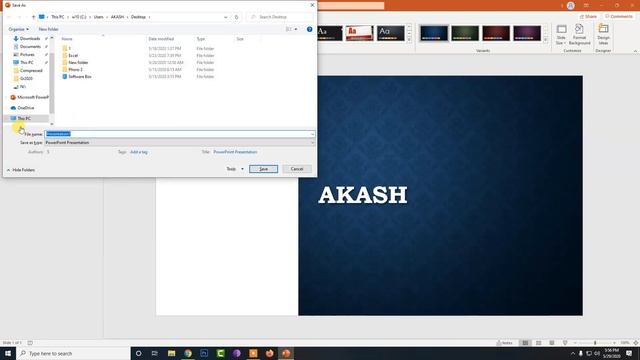The image size is (640, 360).
Task: Collapse folder pane with Hide Folders
Action: [21, 170]
